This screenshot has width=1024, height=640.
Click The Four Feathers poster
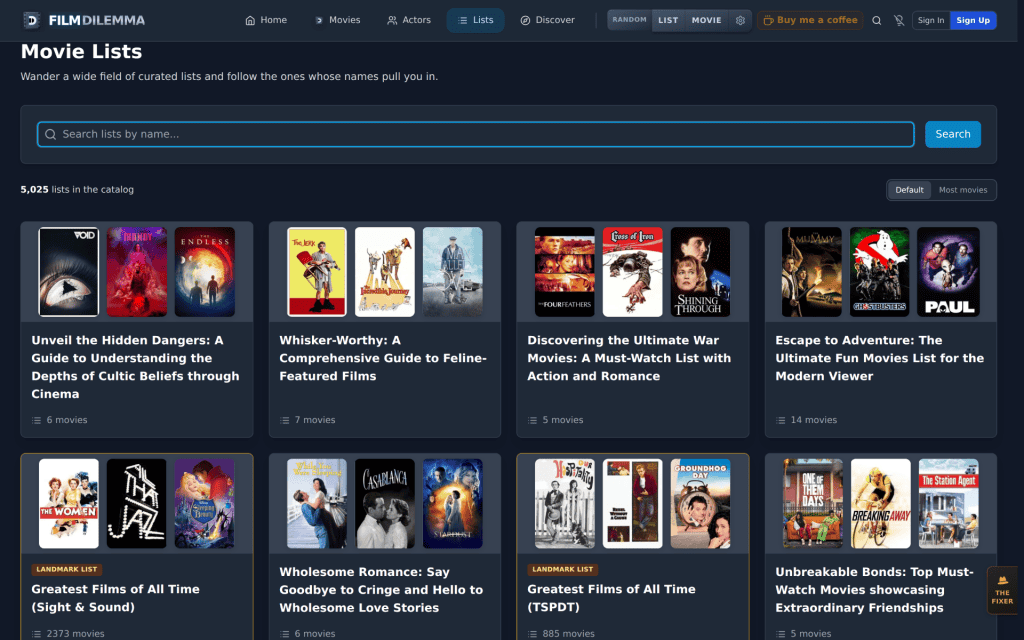(x=565, y=272)
